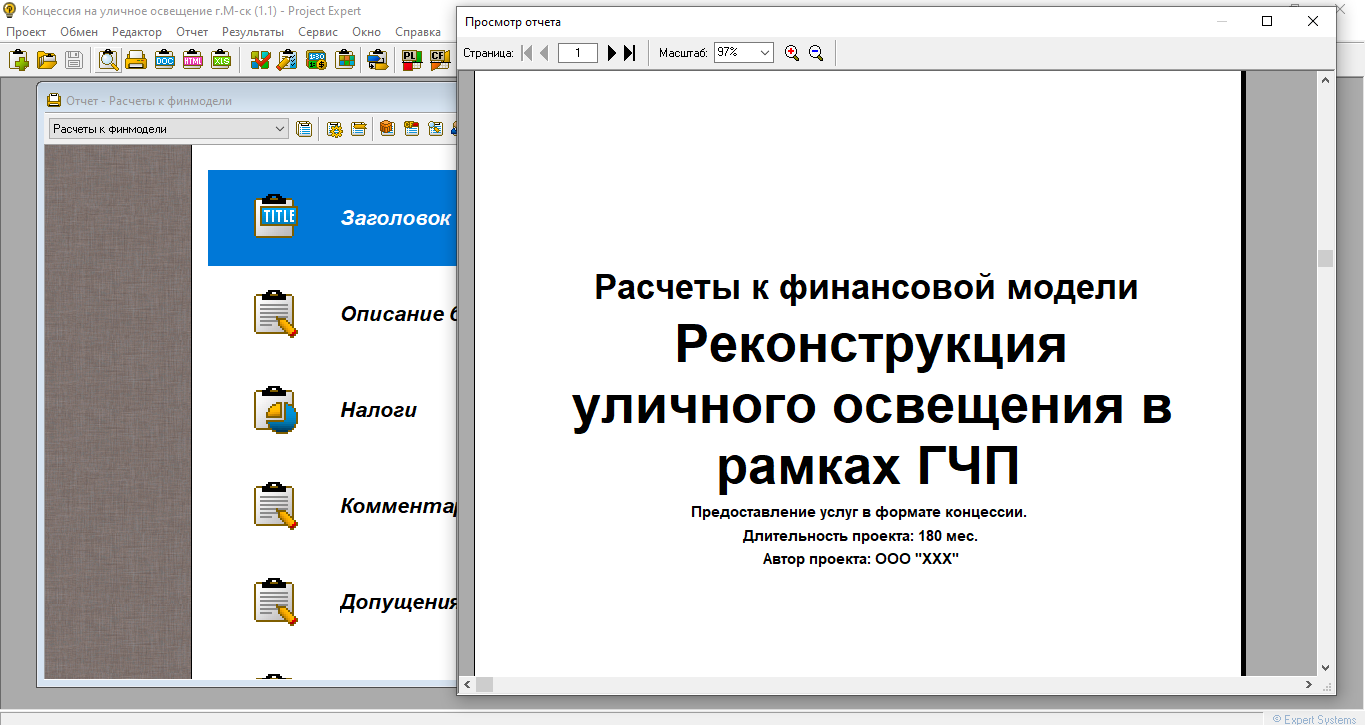Open the PL report icon
Viewport: 1365px width, 725px height.
pos(411,60)
